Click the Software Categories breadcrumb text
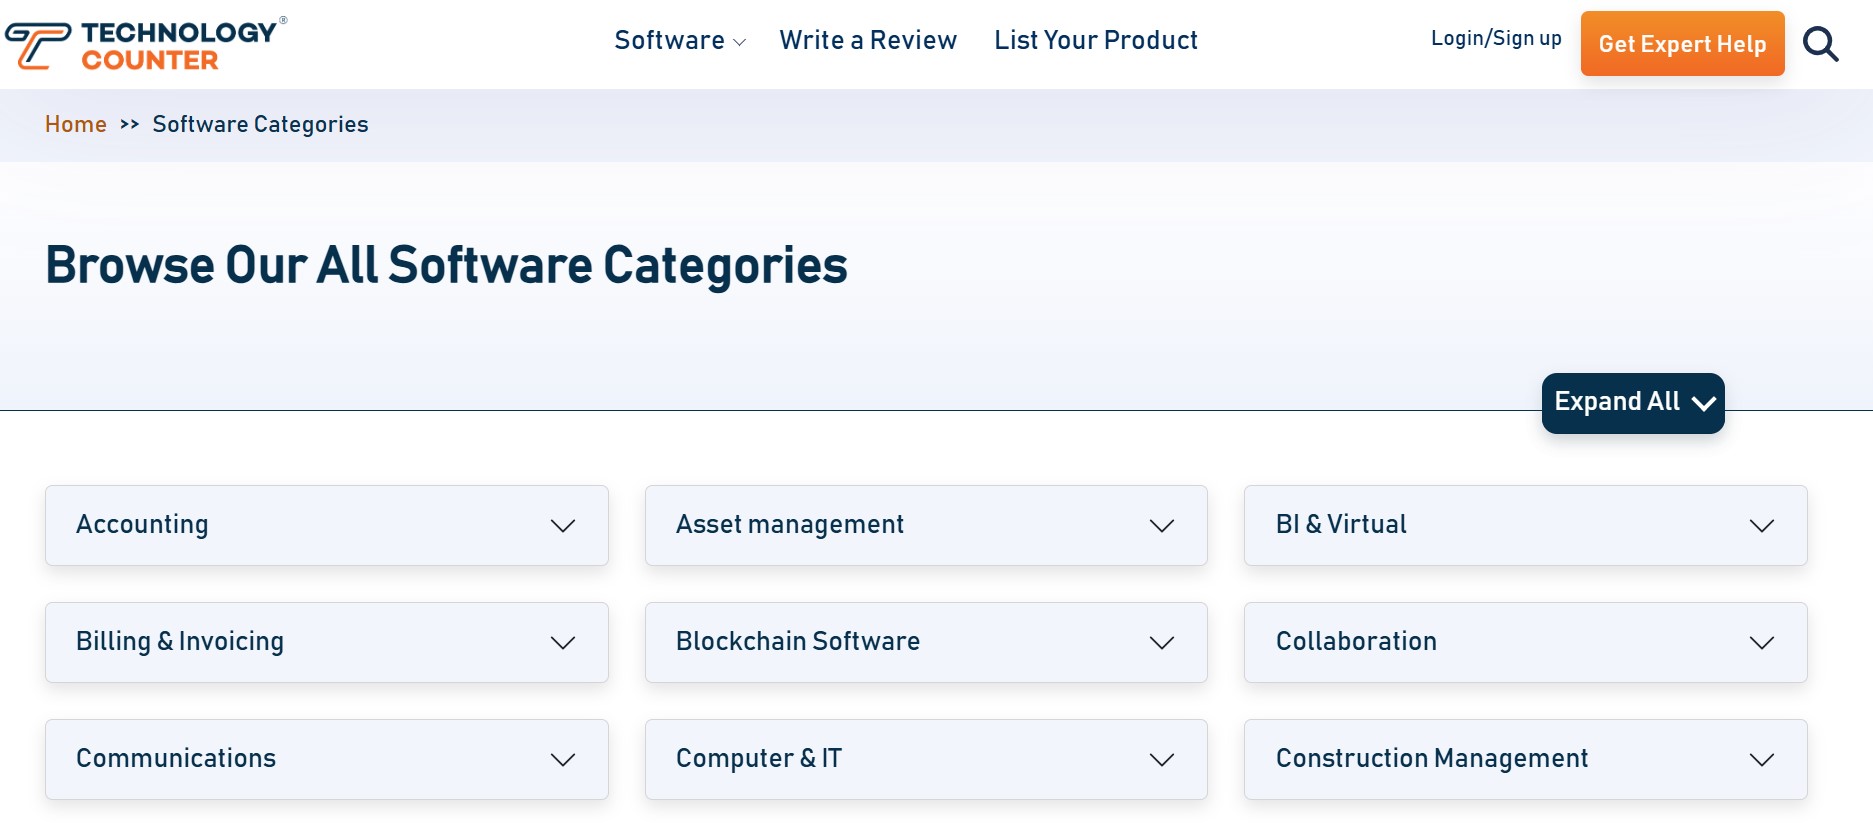Viewport: 1873px width, 823px height. pos(260,124)
